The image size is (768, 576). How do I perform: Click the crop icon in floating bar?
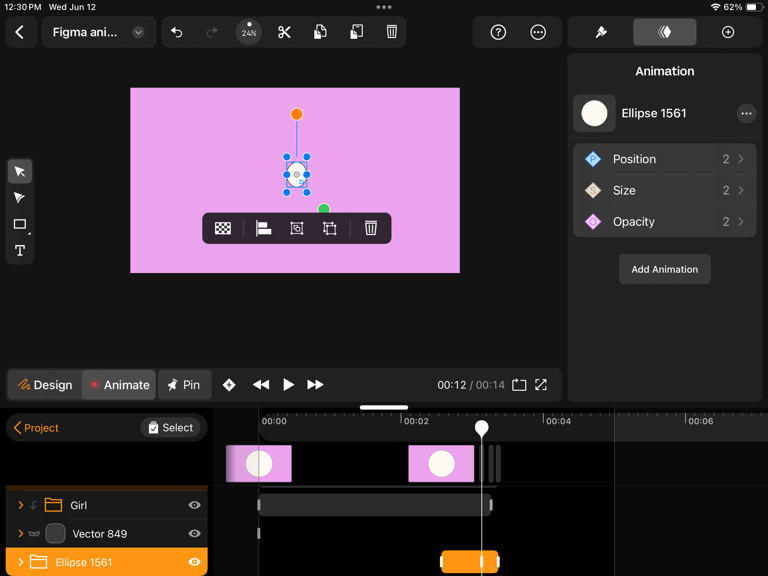(x=330, y=228)
